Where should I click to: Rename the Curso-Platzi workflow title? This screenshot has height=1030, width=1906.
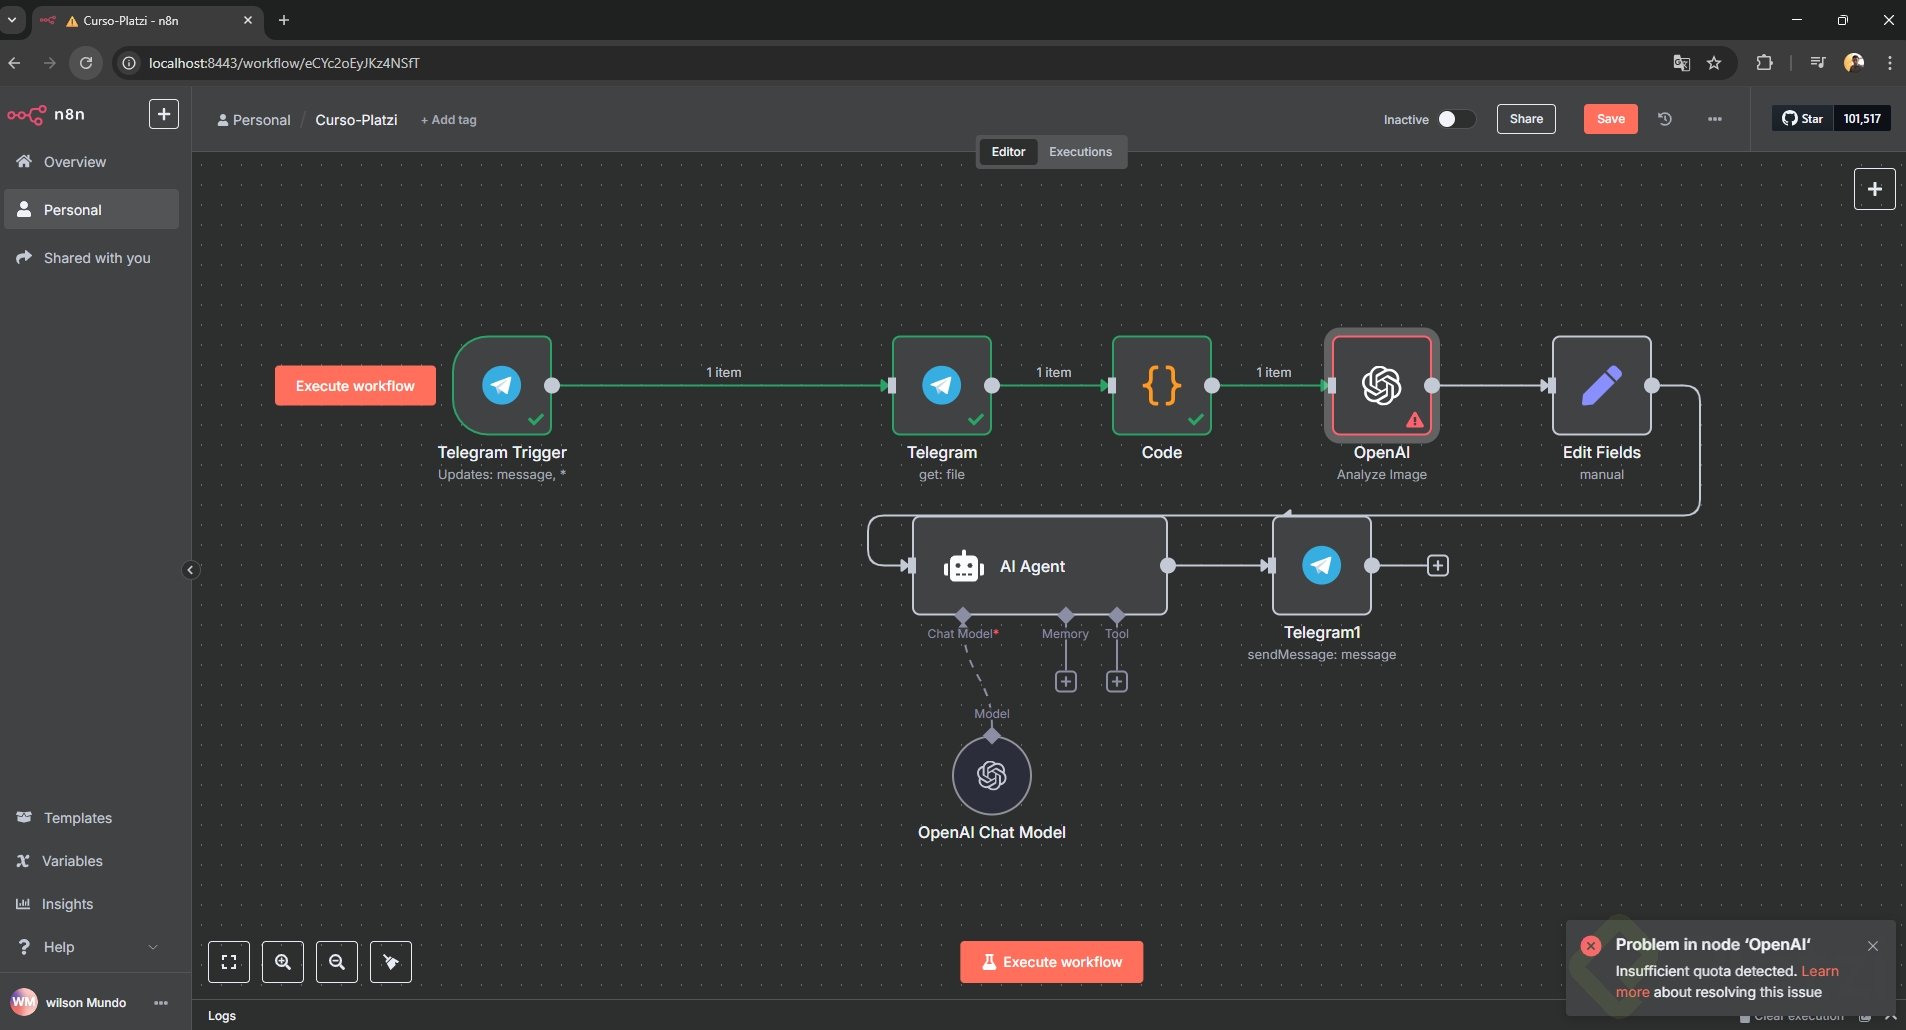click(x=356, y=120)
